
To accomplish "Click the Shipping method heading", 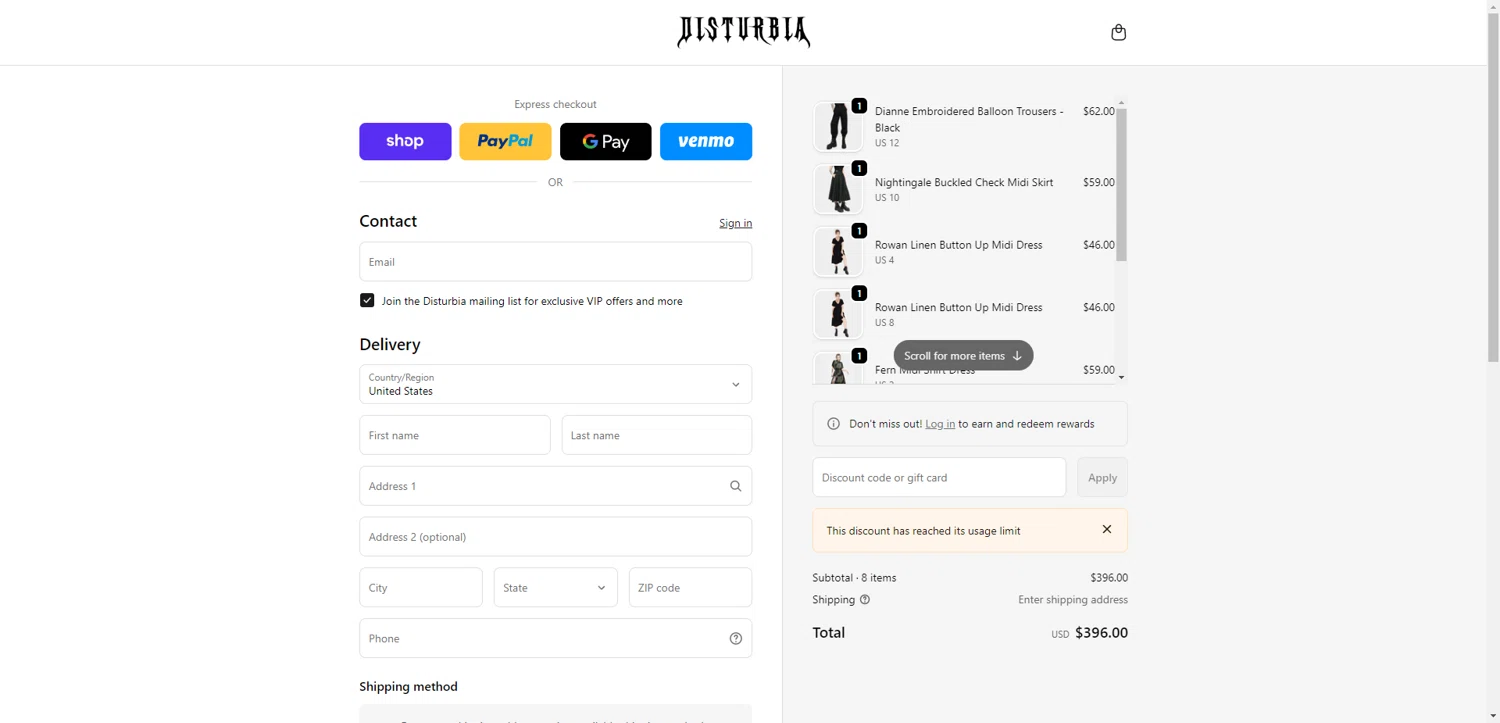I will pyautogui.click(x=408, y=686).
